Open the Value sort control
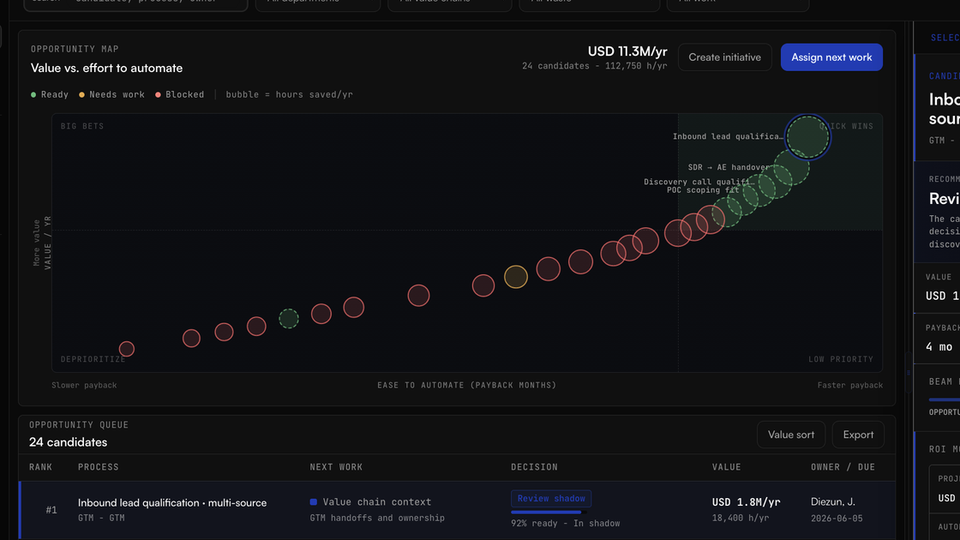This screenshot has height=540, width=960. [x=791, y=435]
